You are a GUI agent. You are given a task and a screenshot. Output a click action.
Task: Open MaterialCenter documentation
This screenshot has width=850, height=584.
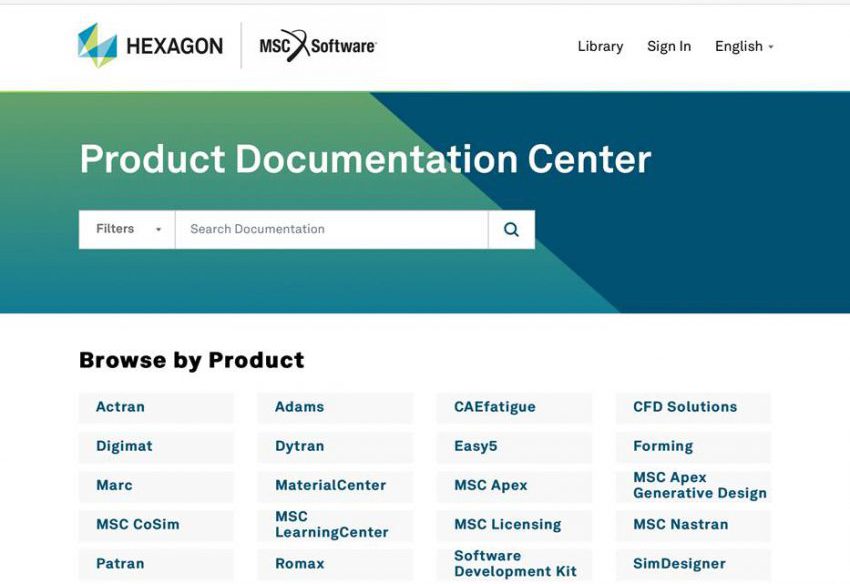tap(335, 485)
